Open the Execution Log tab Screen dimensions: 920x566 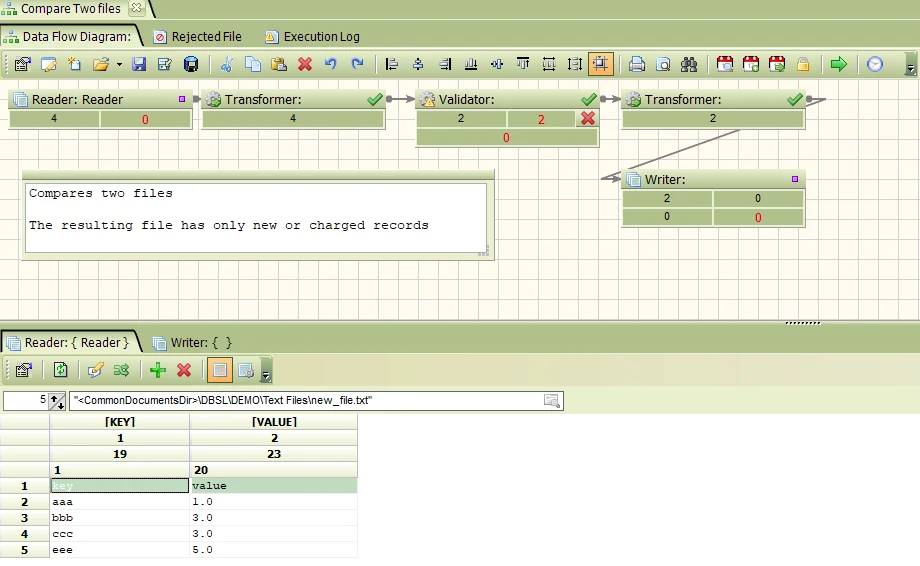313,36
